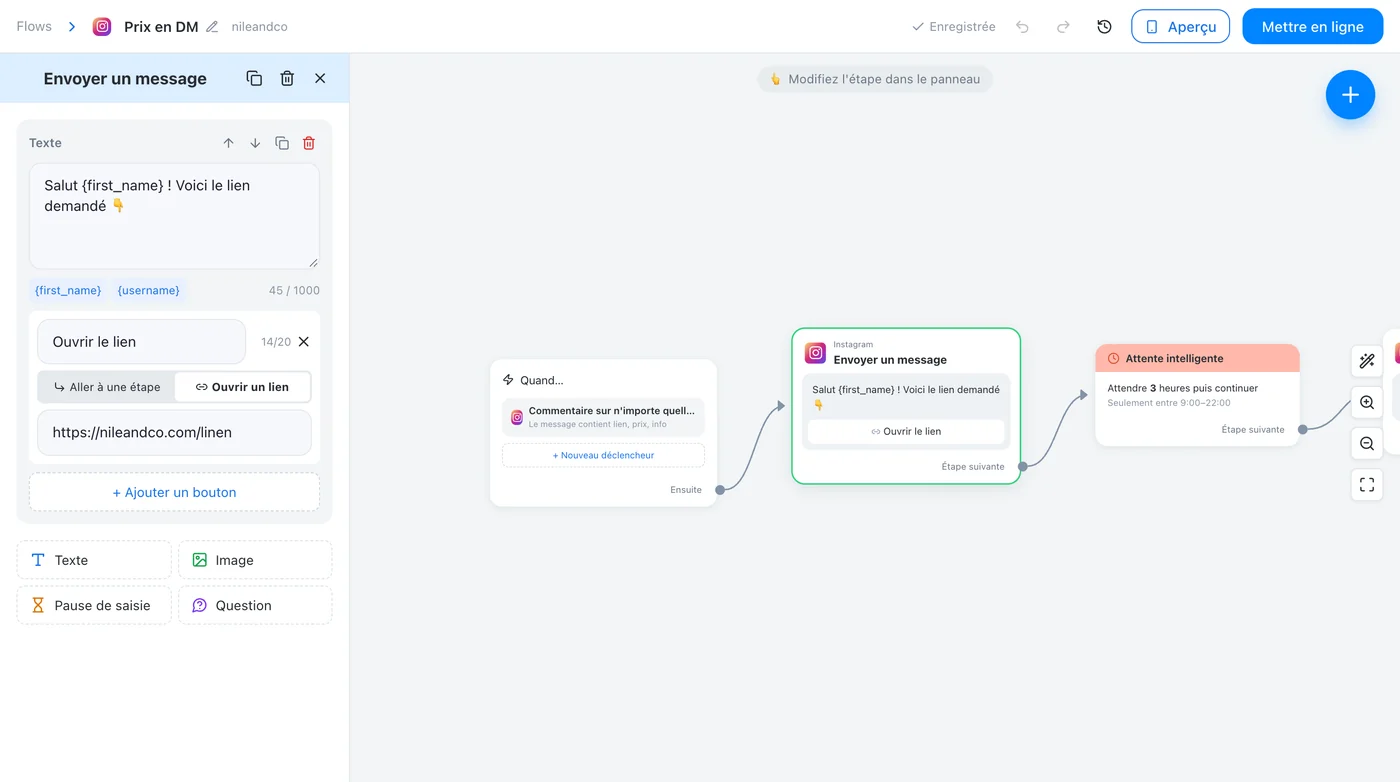This screenshot has width=1400, height=782.
Task: Delete step using panel header trash icon
Action: point(287,78)
